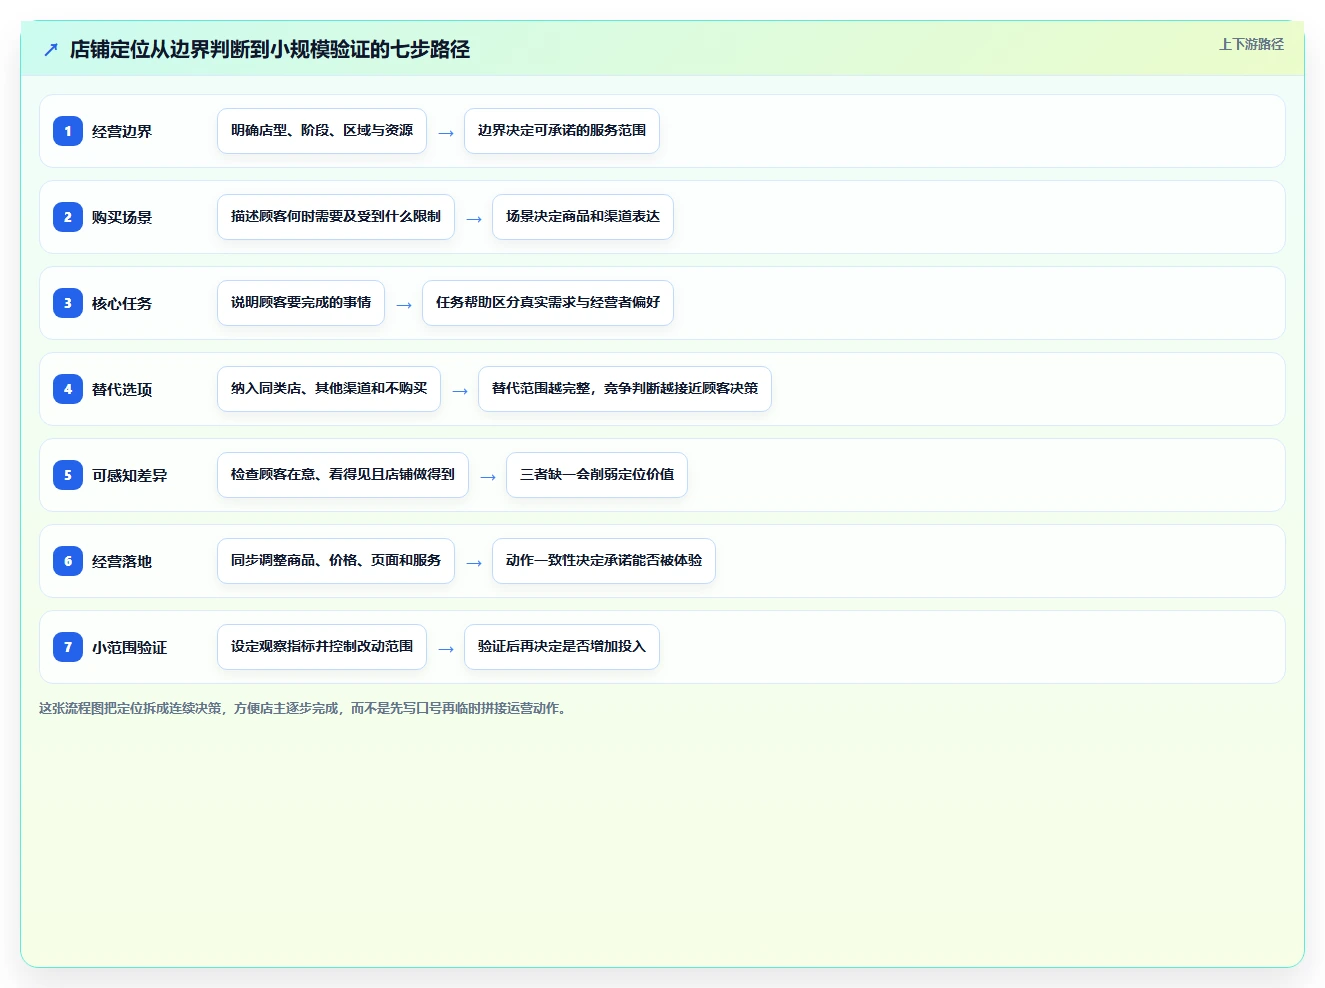Click the arrow in the 经营边界 row

(446, 132)
